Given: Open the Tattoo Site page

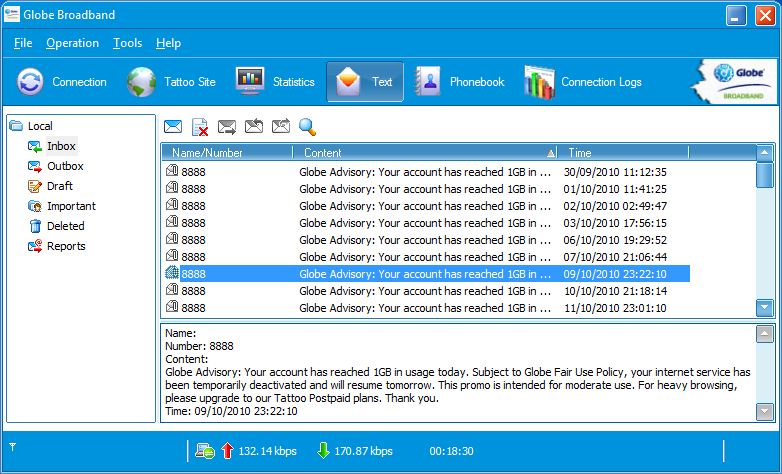Looking at the screenshot, I should (x=171, y=82).
